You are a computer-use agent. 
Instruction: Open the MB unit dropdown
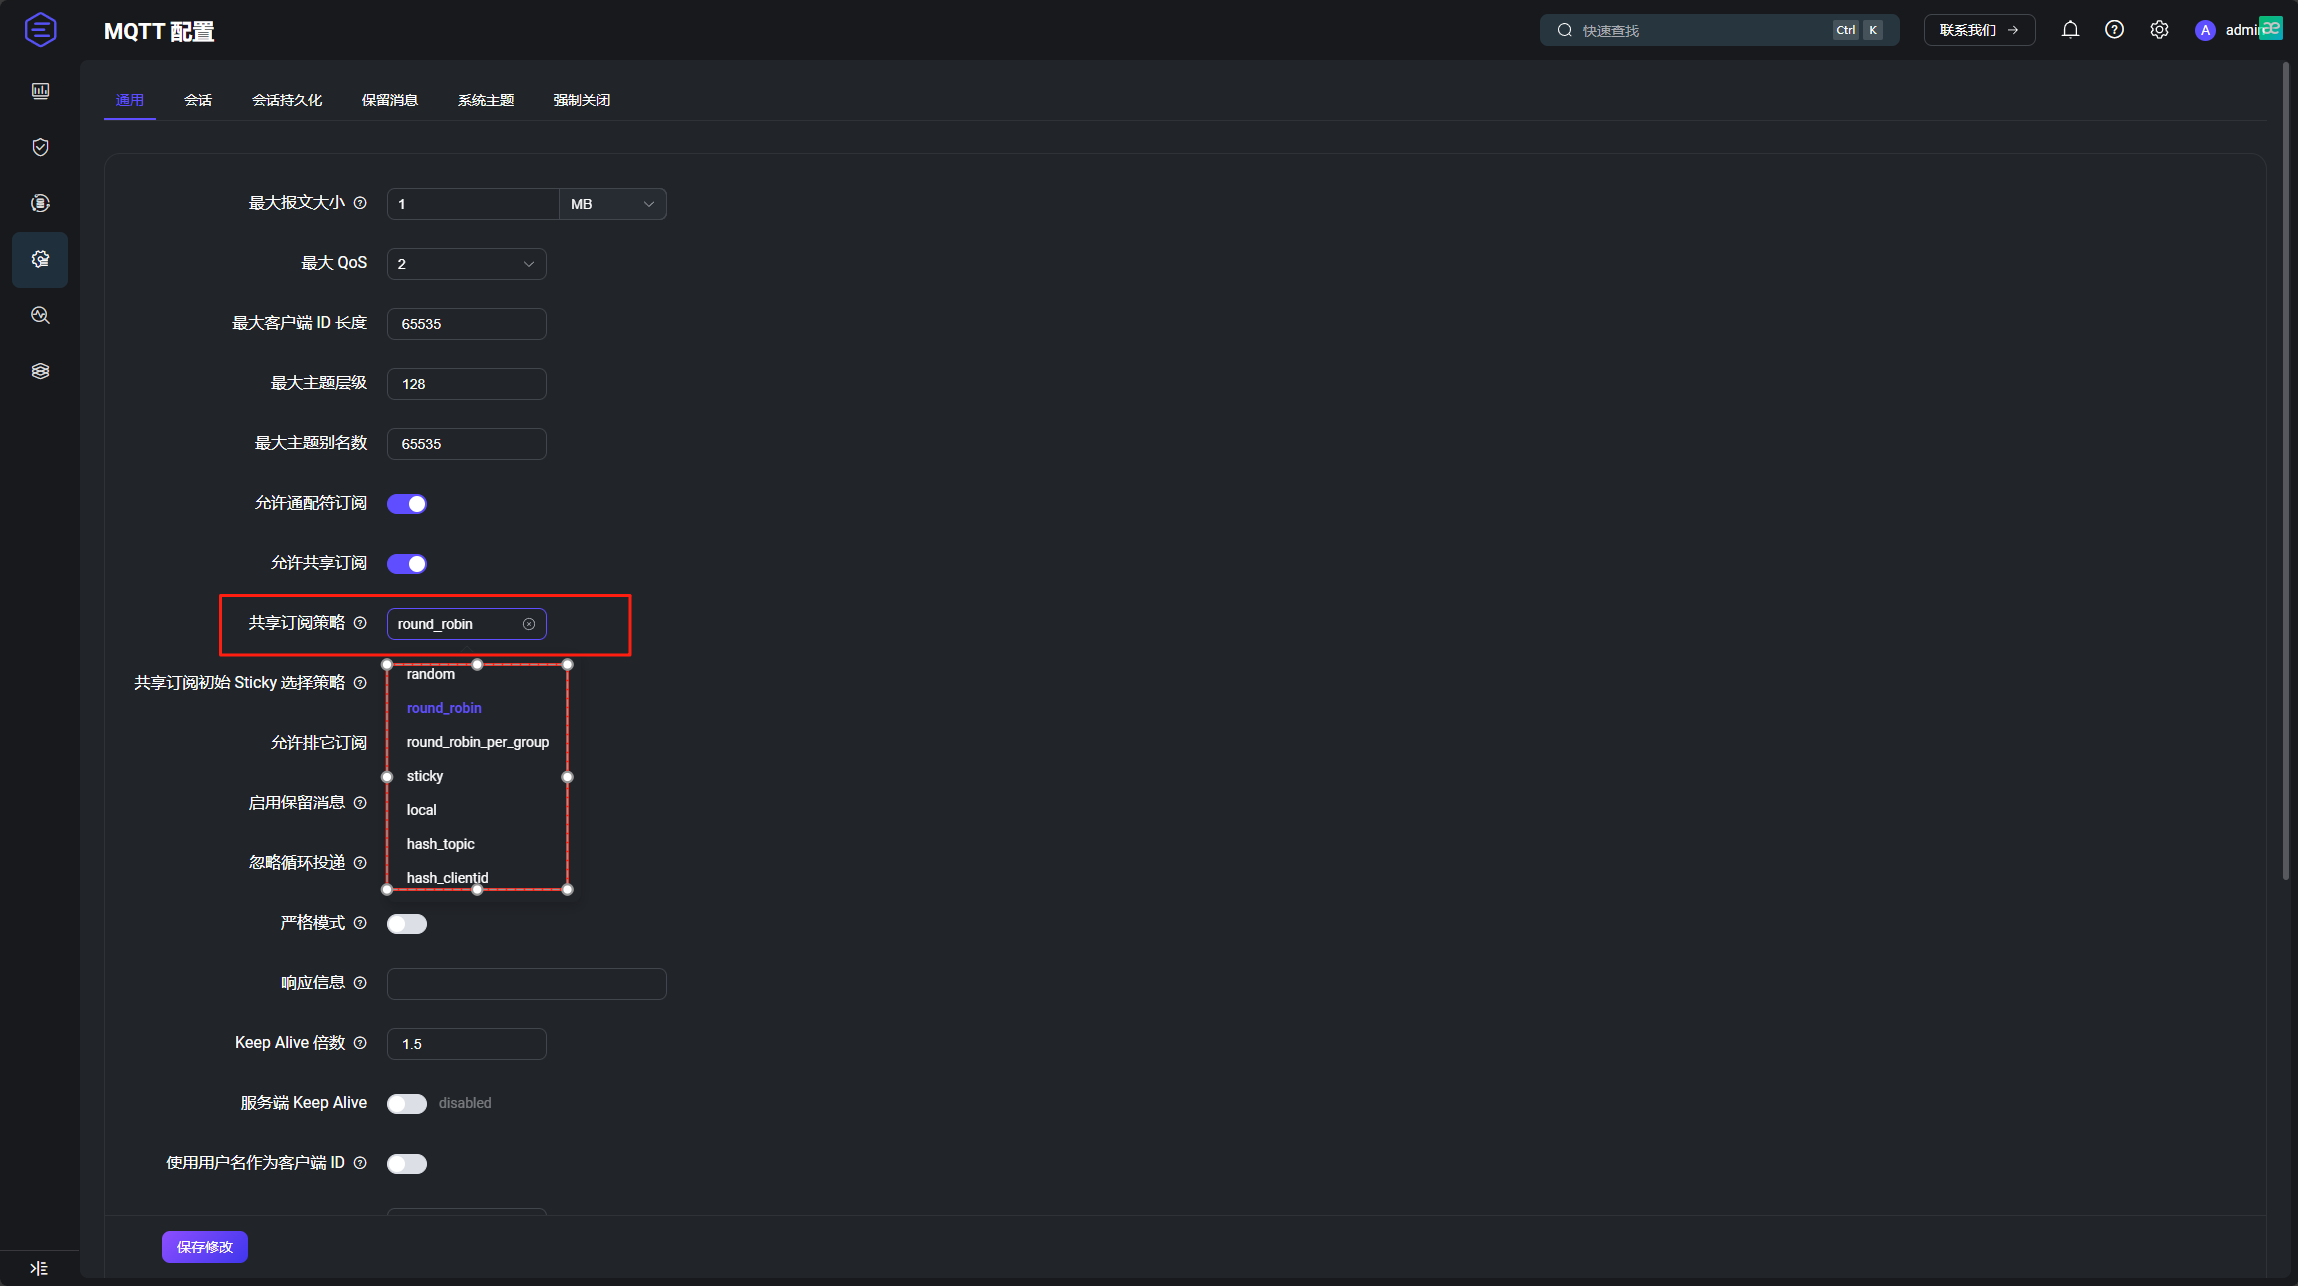coord(612,204)
